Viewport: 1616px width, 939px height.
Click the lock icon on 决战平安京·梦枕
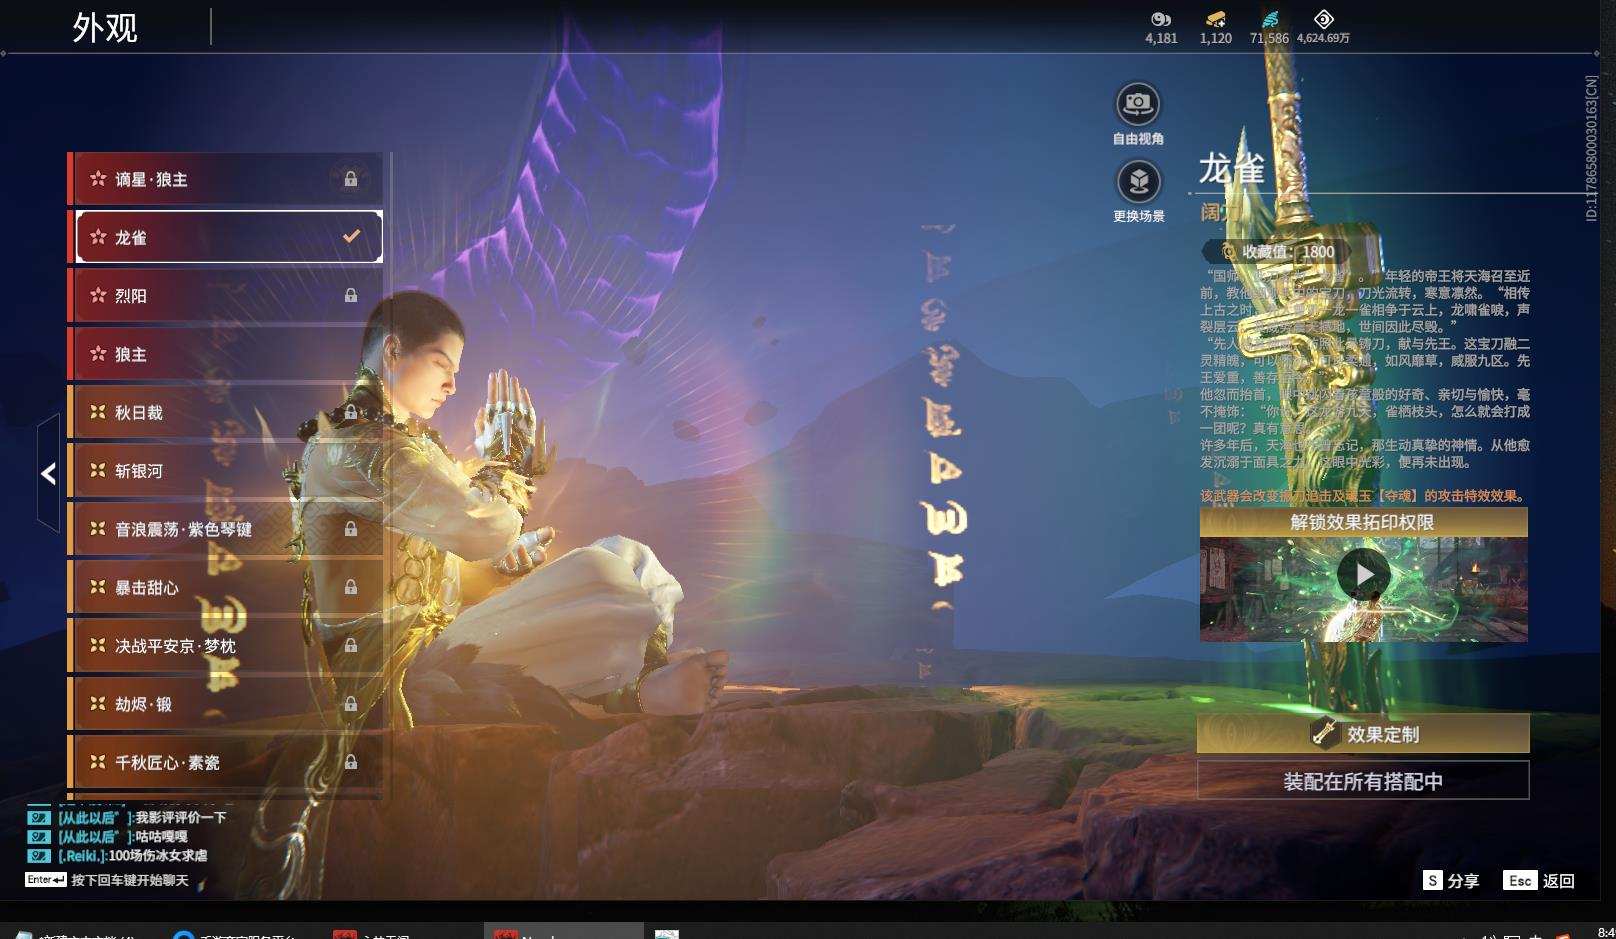coord(351,646)
